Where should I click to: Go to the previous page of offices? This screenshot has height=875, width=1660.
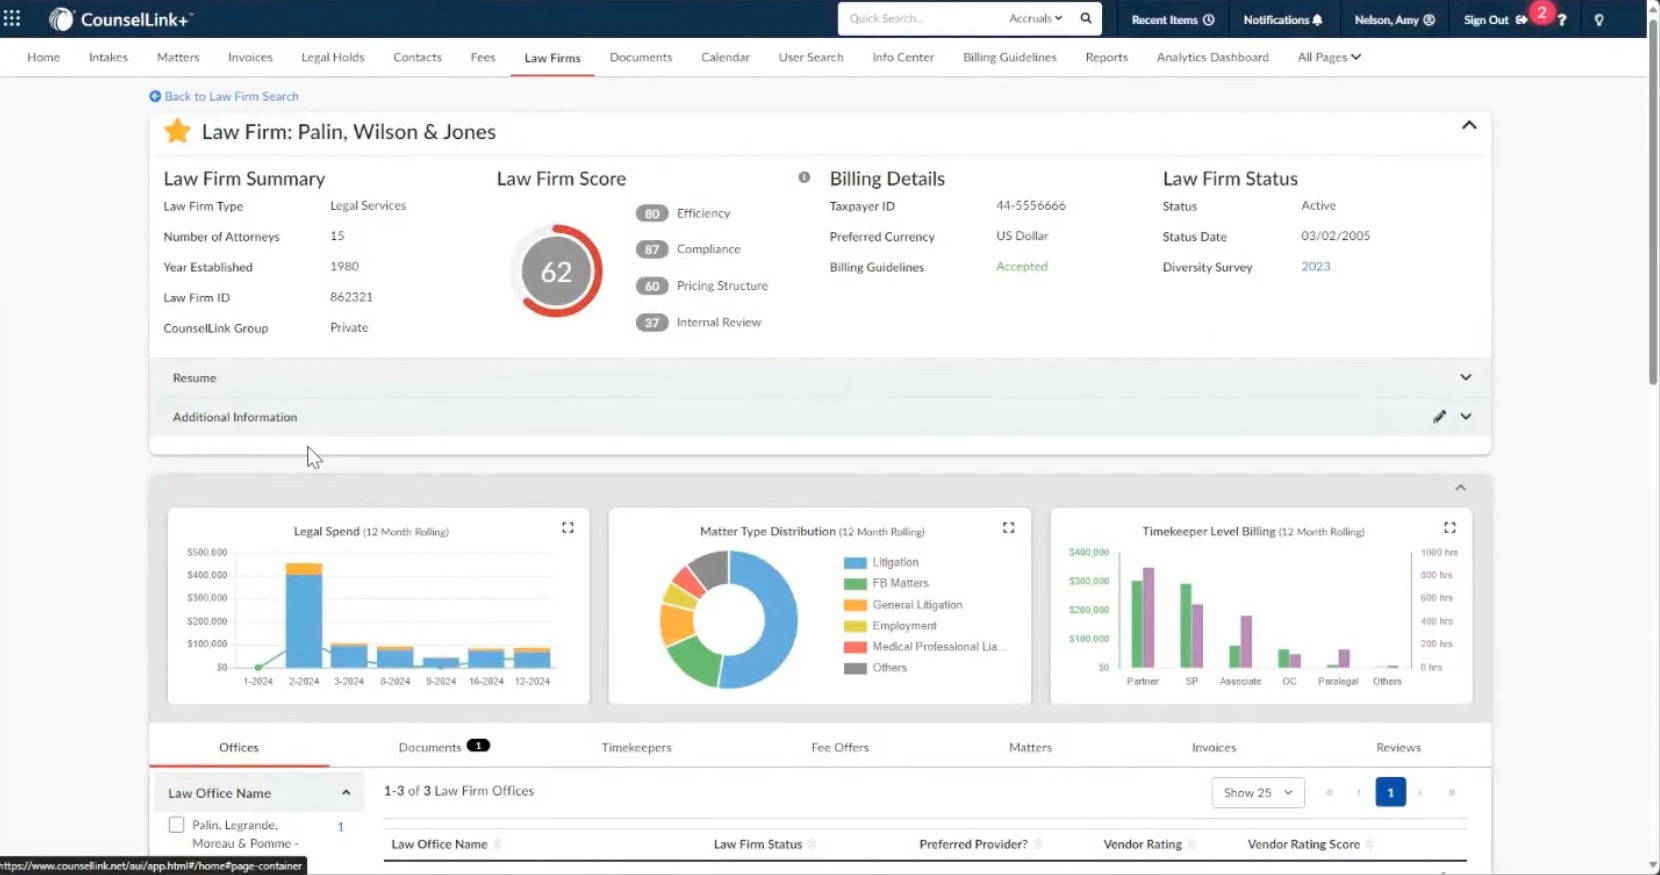click(1359, 792)
